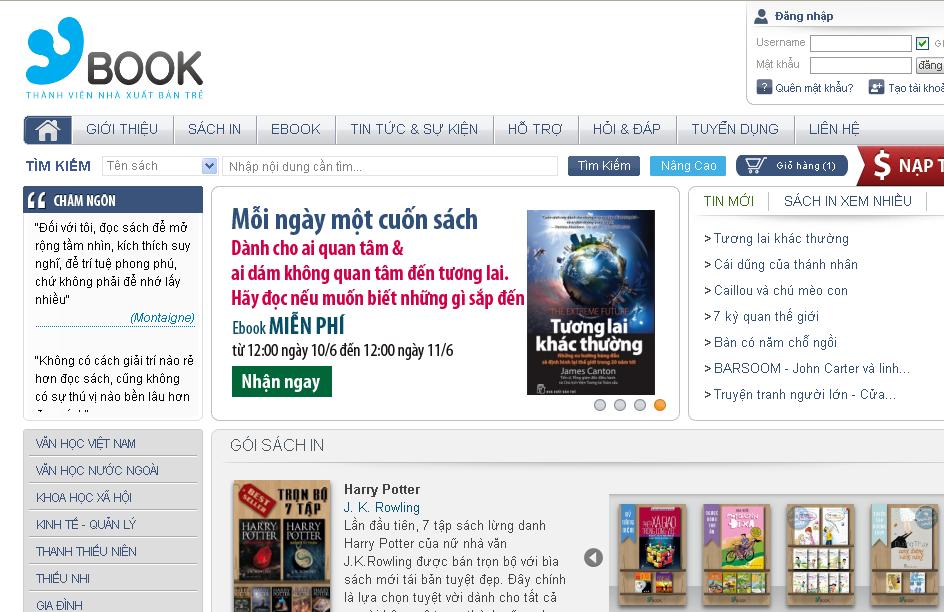944x612 pixels.
Task: Open the EBOOK menu item
Action: click(x=296, y=129)
